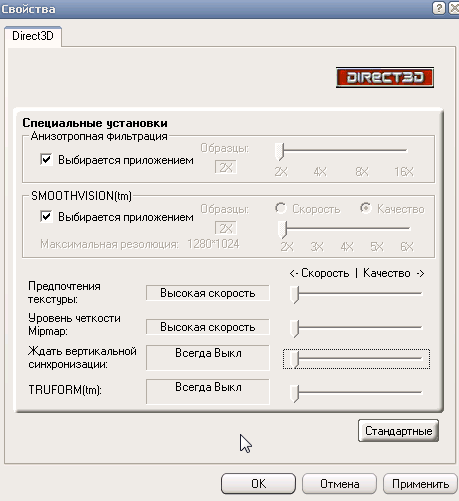This screenshot has height=501, width=459.
Task: Click the help question mark button
Action: 439,7
